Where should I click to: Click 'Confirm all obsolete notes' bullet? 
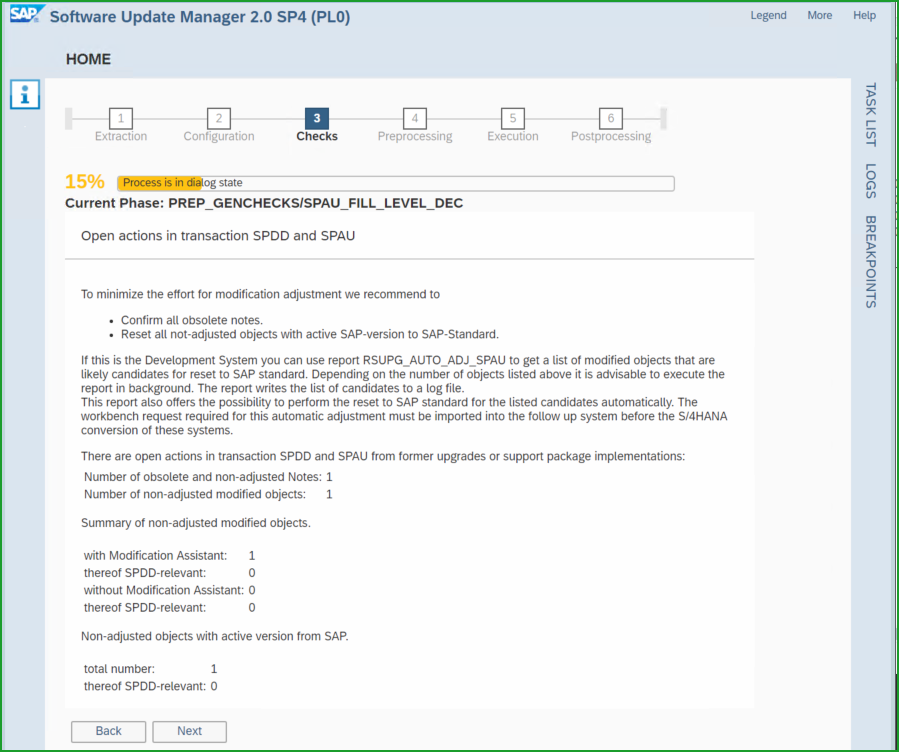click(191, 320)
